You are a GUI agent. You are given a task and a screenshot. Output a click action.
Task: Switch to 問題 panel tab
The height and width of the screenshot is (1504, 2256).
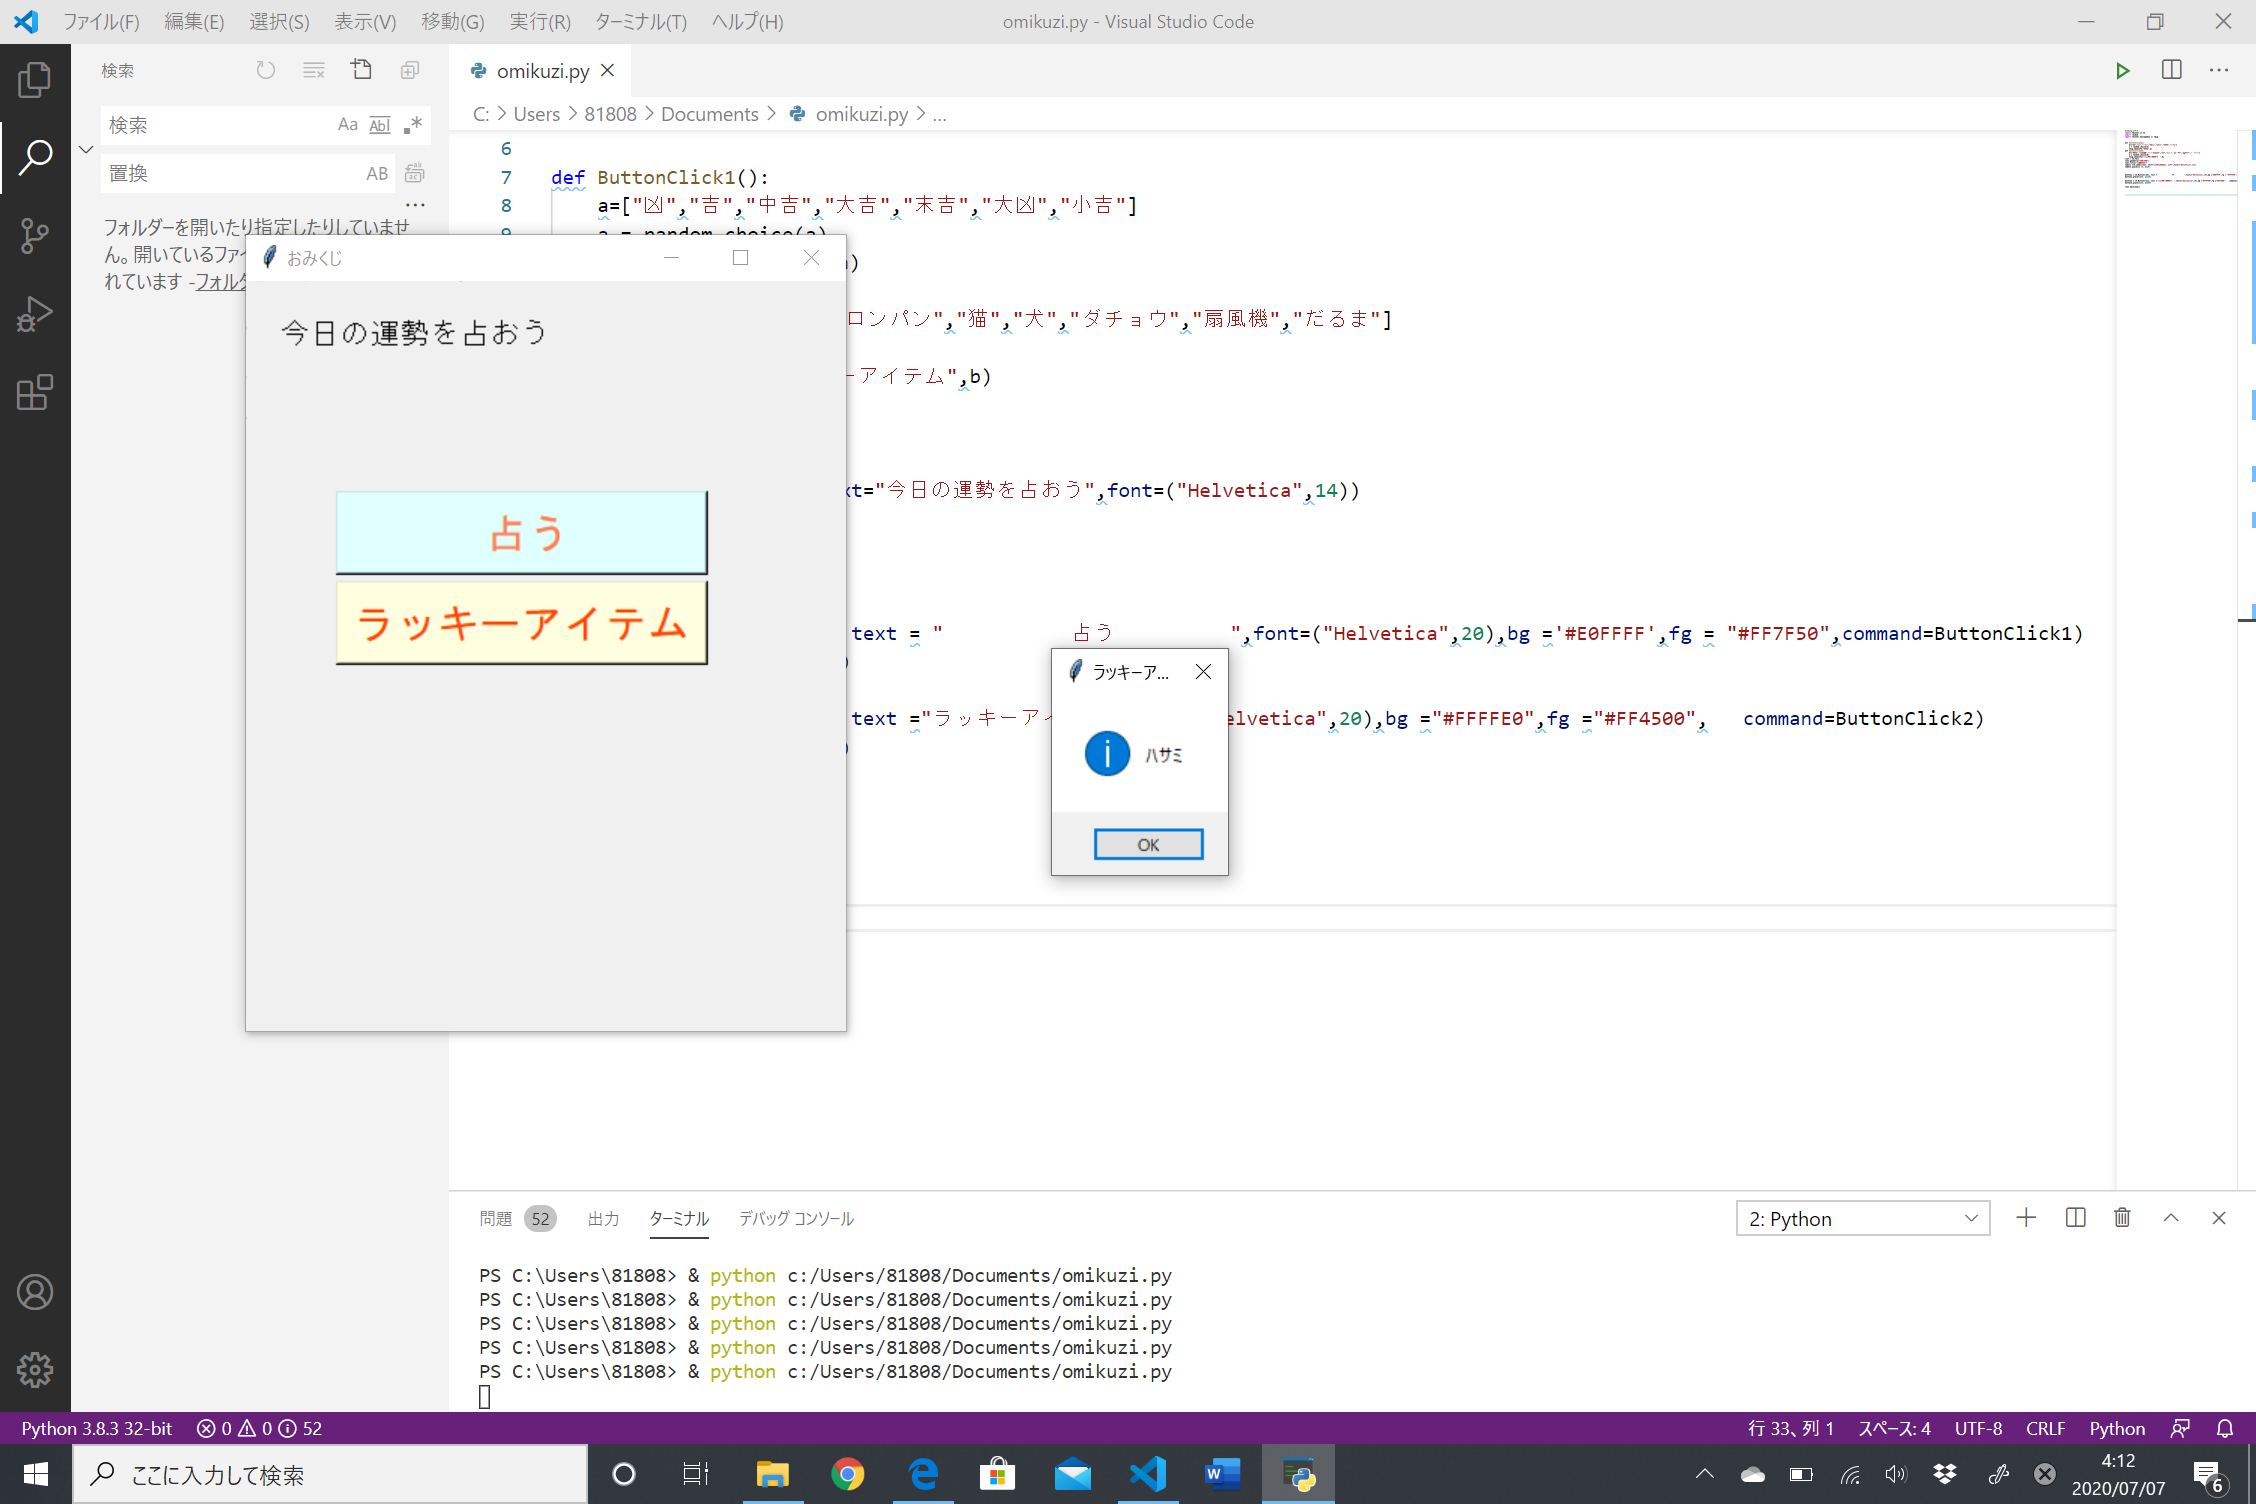[496, 1218]
